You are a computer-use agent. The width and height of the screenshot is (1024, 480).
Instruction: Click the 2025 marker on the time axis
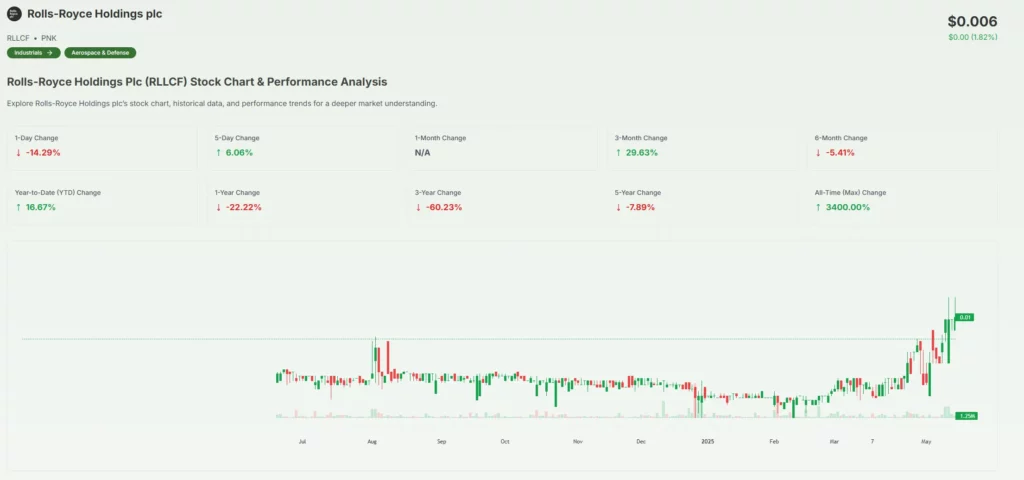tap(708, 440)
